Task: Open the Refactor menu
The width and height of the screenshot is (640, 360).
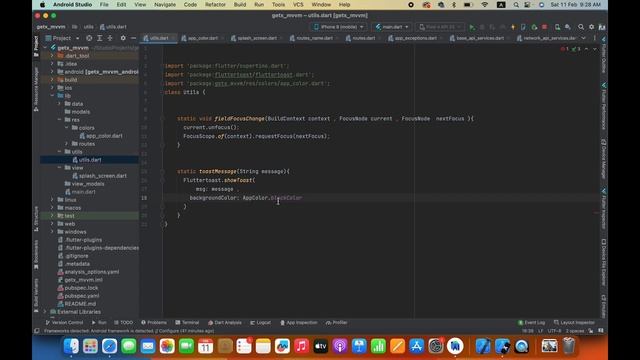Action: [215, 5]
